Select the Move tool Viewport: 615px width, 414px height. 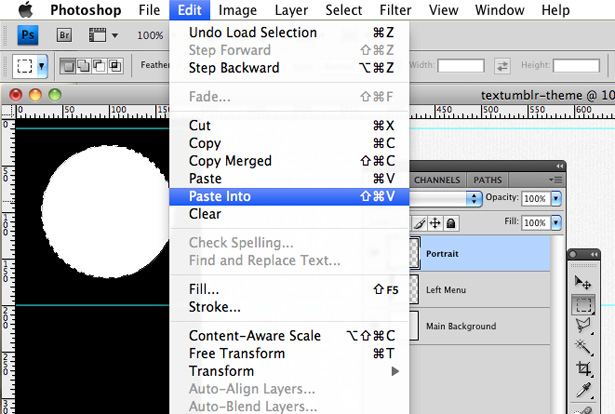click(583, 282)
